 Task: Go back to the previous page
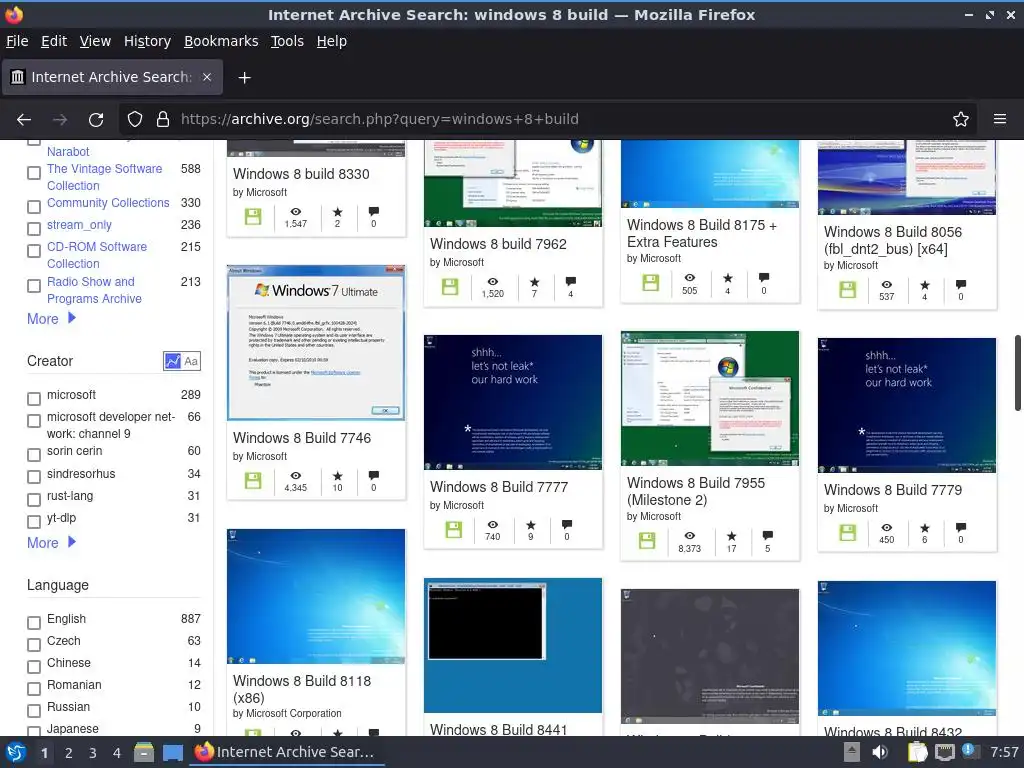pos(24,120)
